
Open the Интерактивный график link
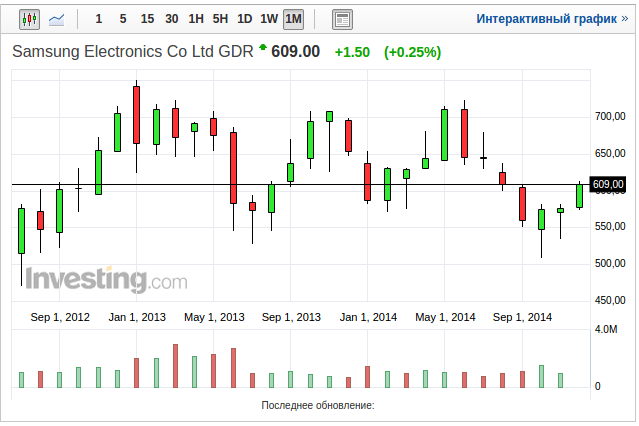(x=552, y=19)
